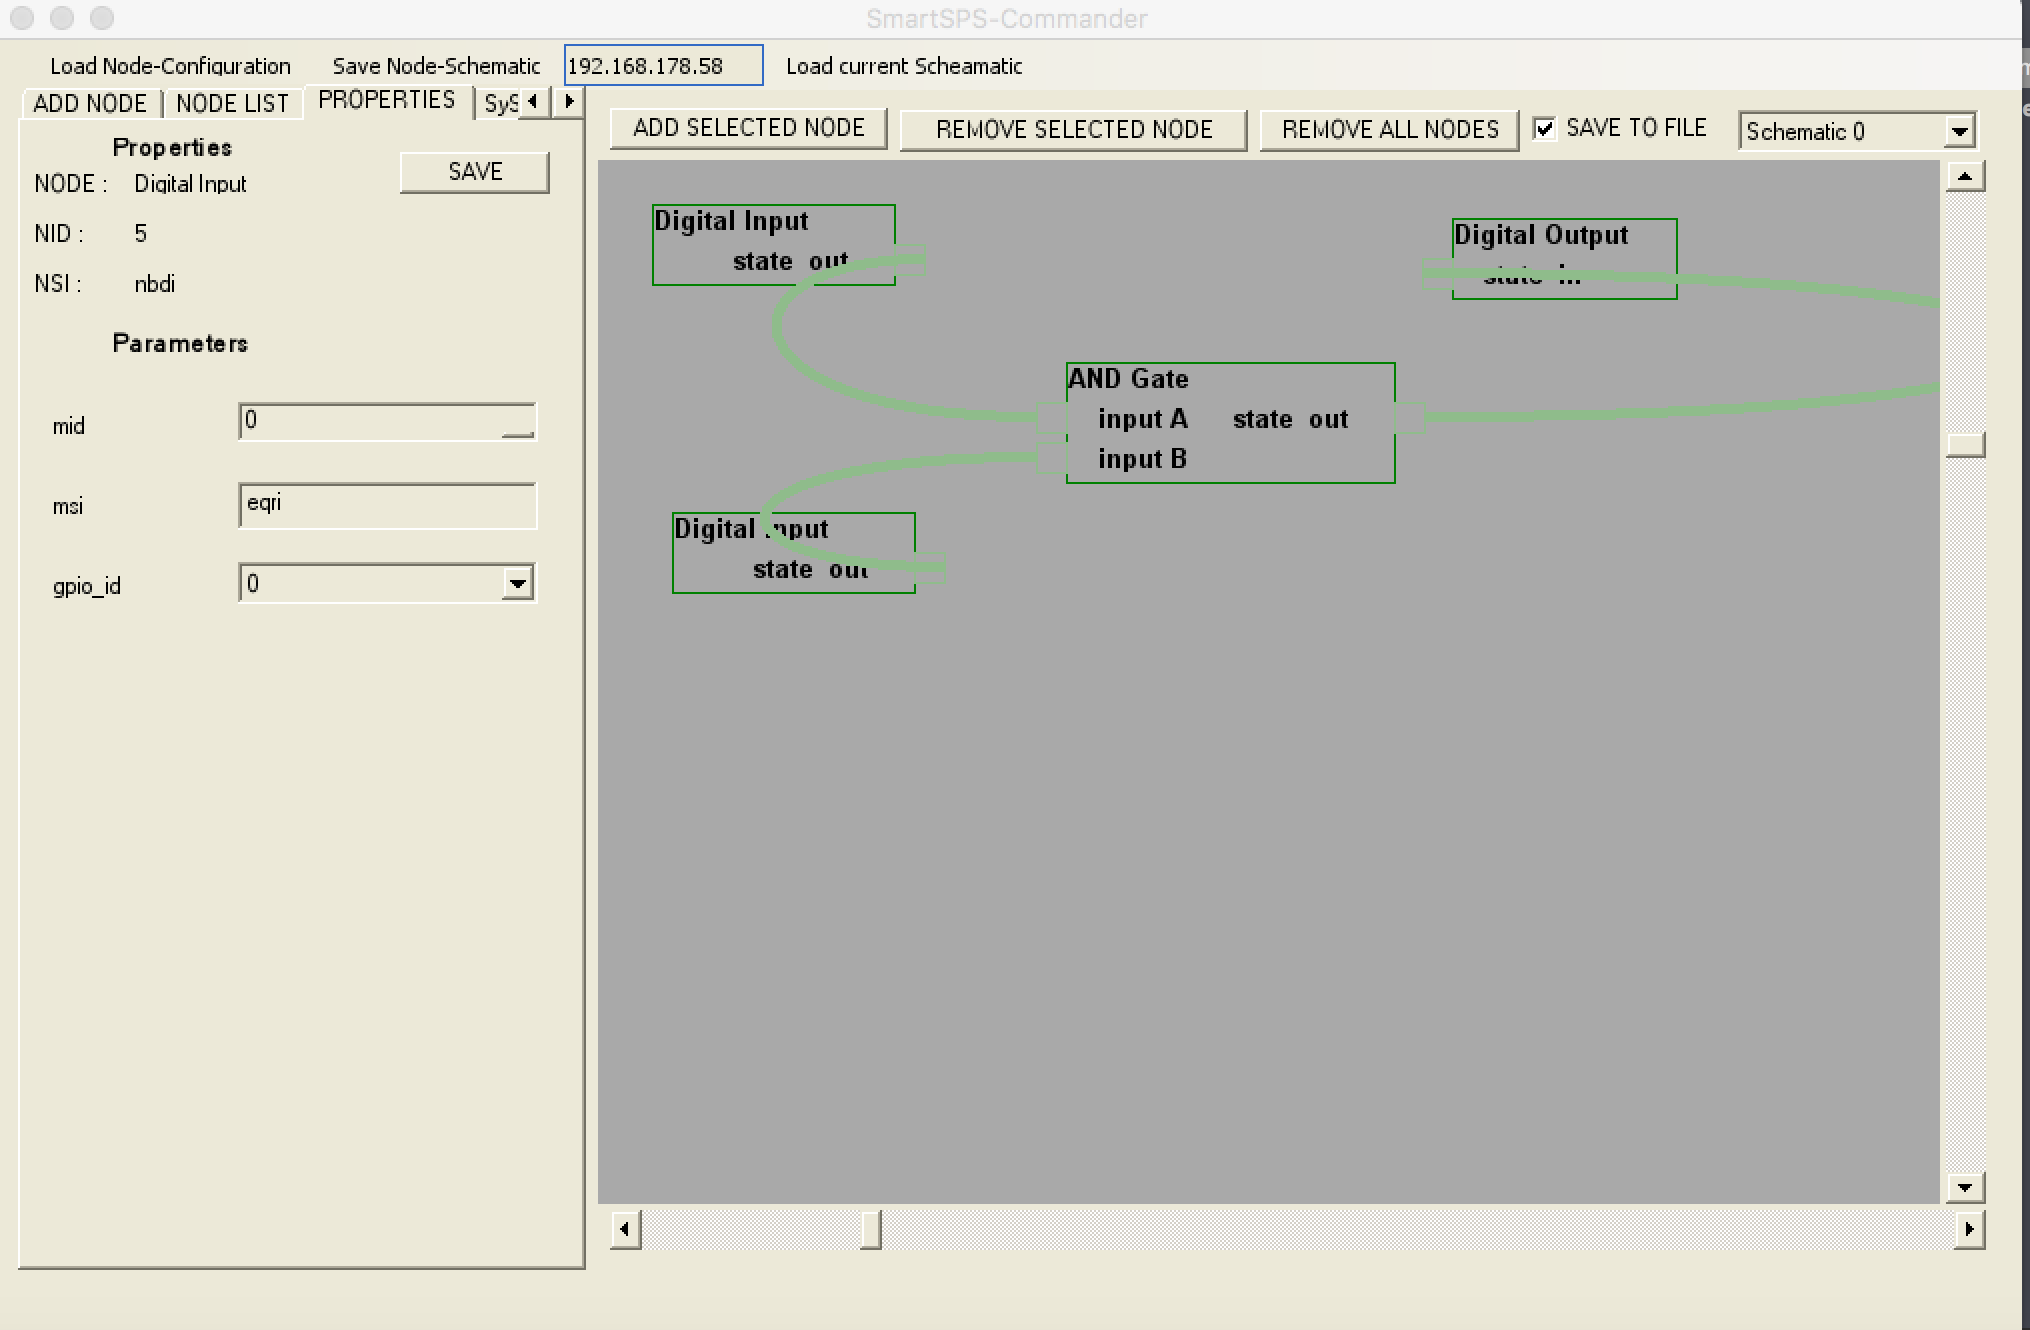Click ADD SELECTED NODE button

click(x=746, y=129)
